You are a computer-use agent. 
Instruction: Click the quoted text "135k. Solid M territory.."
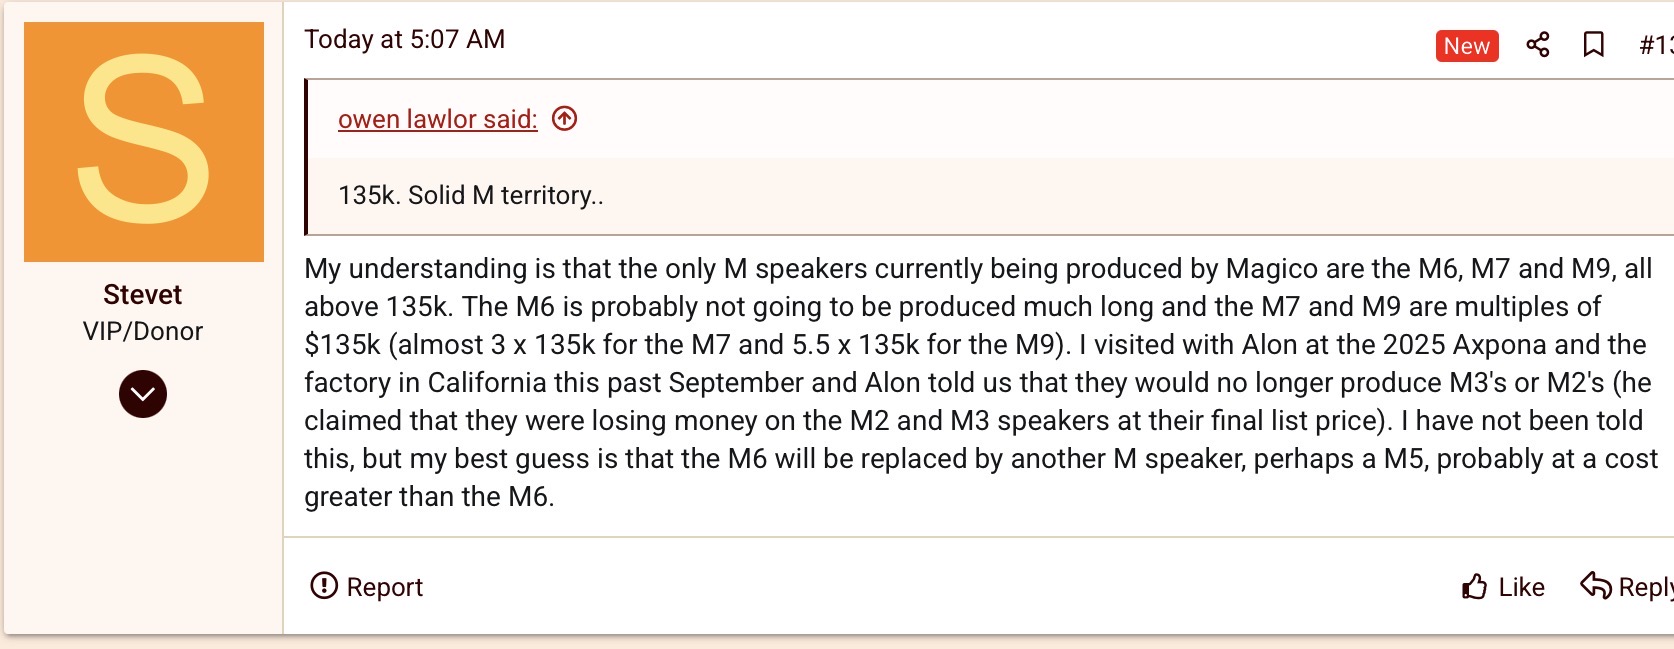click(470, 195)
